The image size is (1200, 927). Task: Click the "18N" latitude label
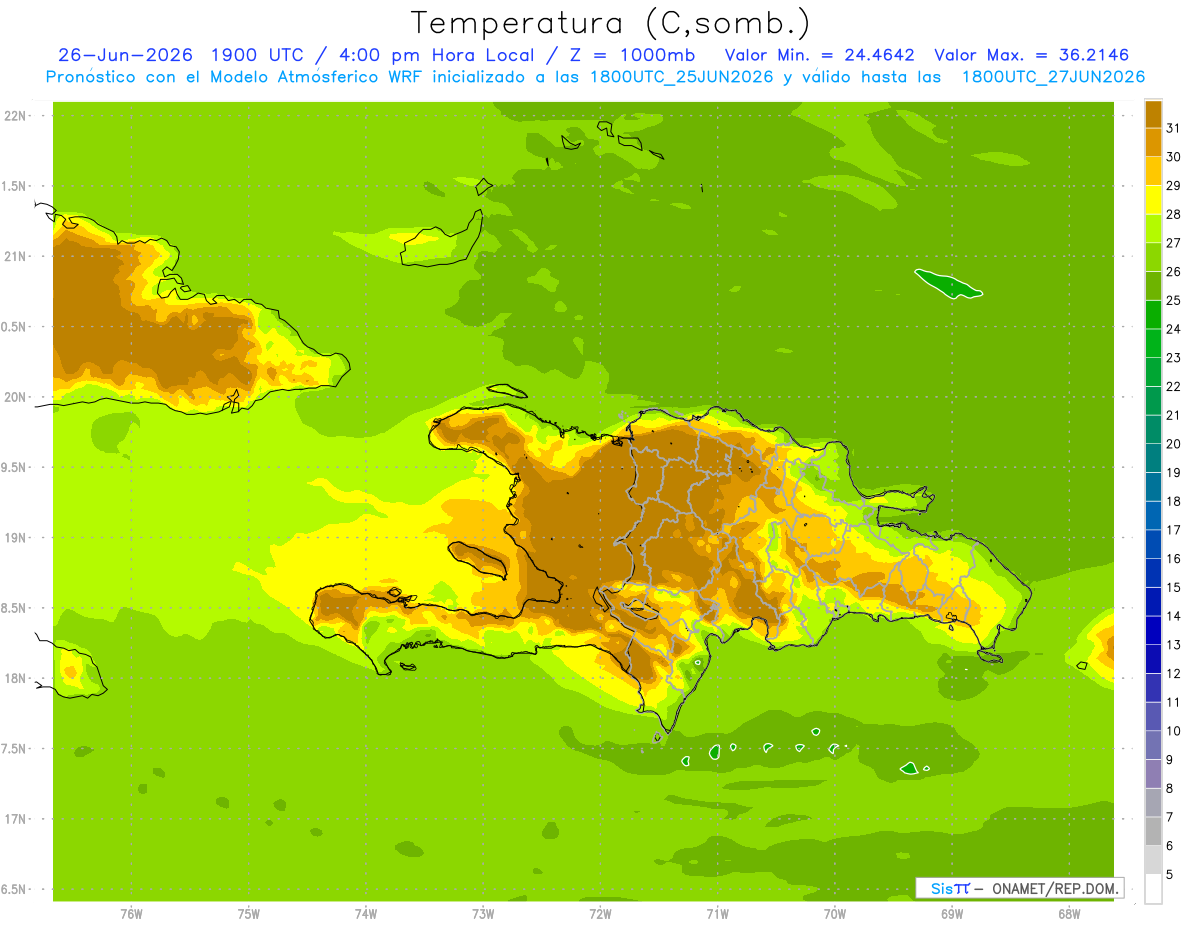point(15,679)
